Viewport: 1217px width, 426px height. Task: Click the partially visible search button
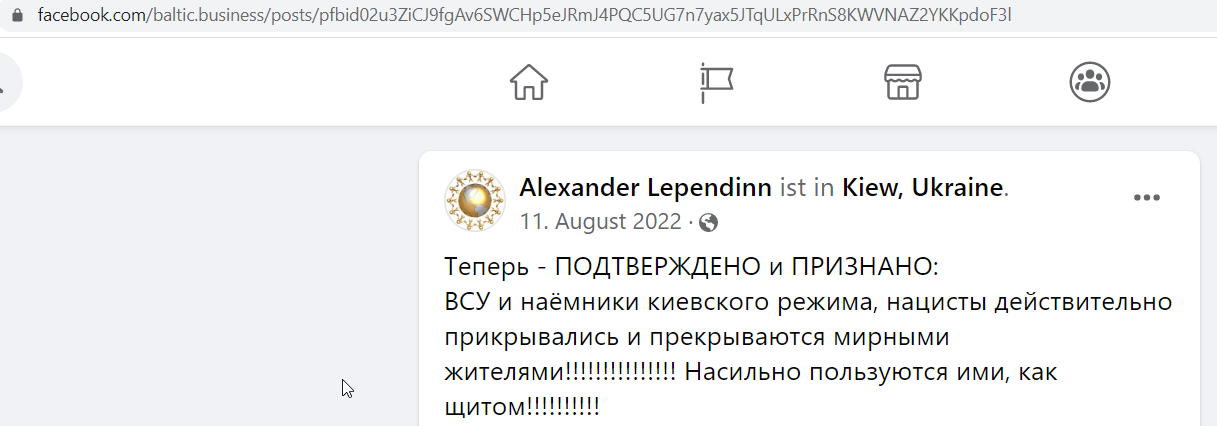tap(8, 82)
